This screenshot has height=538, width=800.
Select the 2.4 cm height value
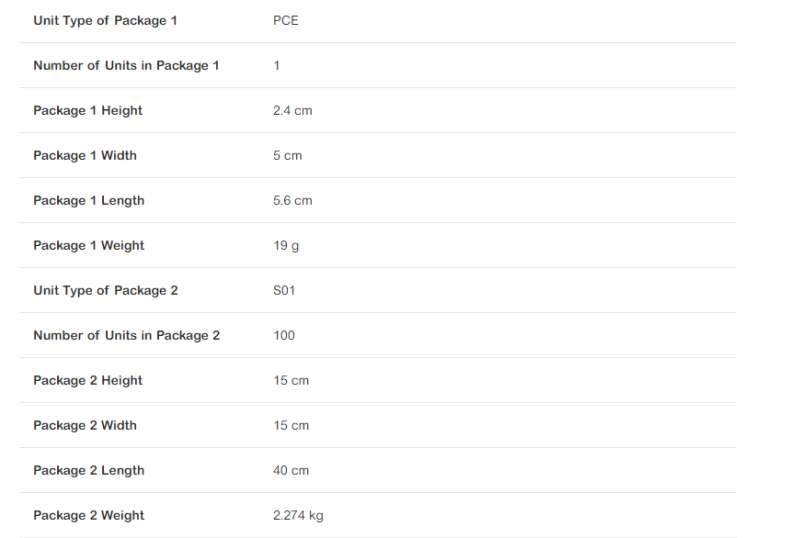pyautogui.click(x=292, y=110)
